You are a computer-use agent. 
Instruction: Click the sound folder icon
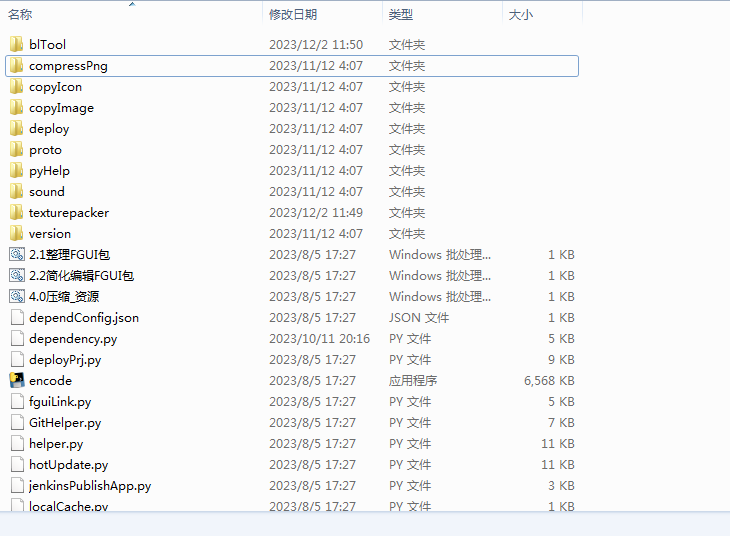point(16,192)
